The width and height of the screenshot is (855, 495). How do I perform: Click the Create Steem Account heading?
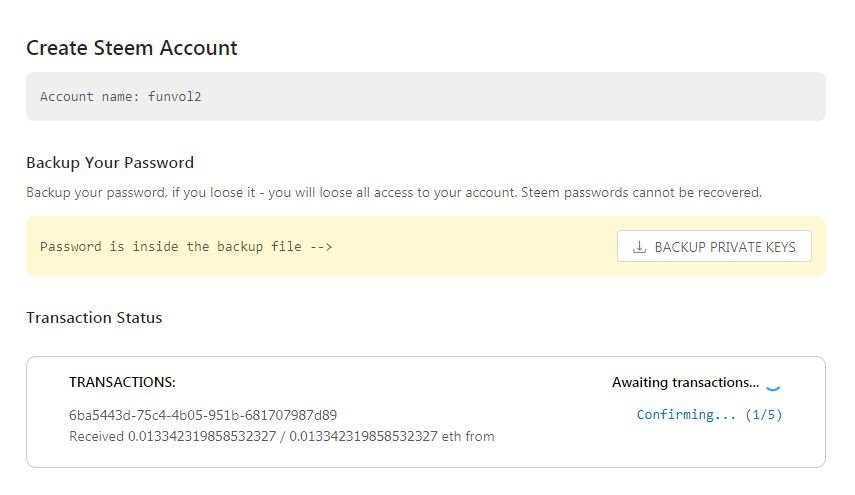click(x=131, y=47)
